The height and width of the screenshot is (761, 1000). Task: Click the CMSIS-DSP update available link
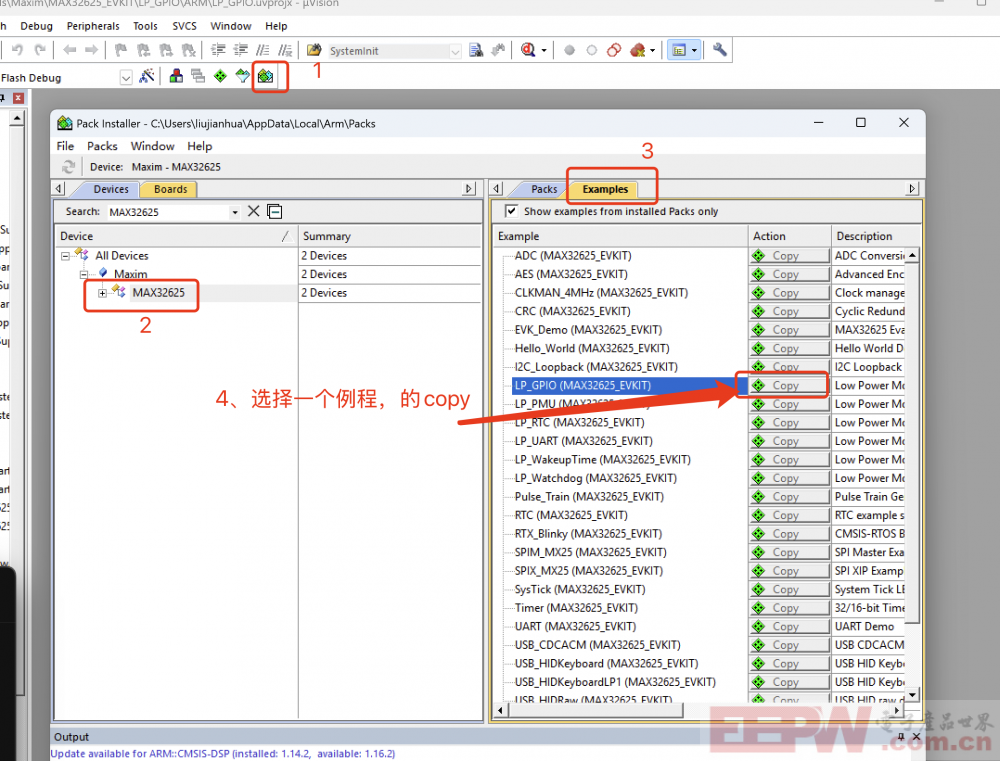[x=223, y=753]
